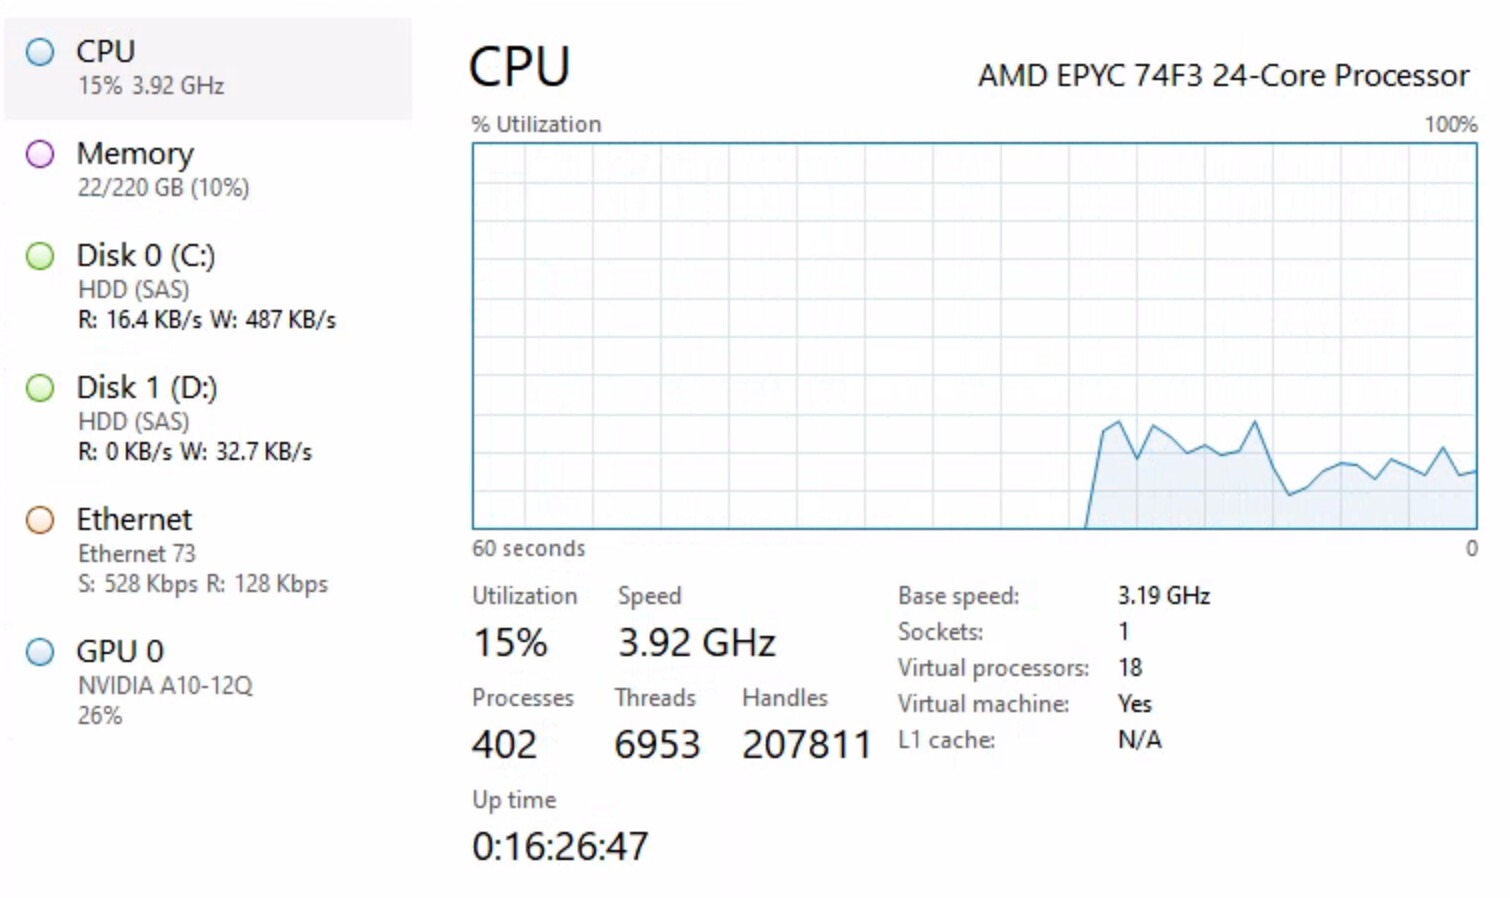Click the Disk 0 (C:) green circle icon
Viewport: 1510px width, 898px height.
pyautogui.click(x=40, y=256)
